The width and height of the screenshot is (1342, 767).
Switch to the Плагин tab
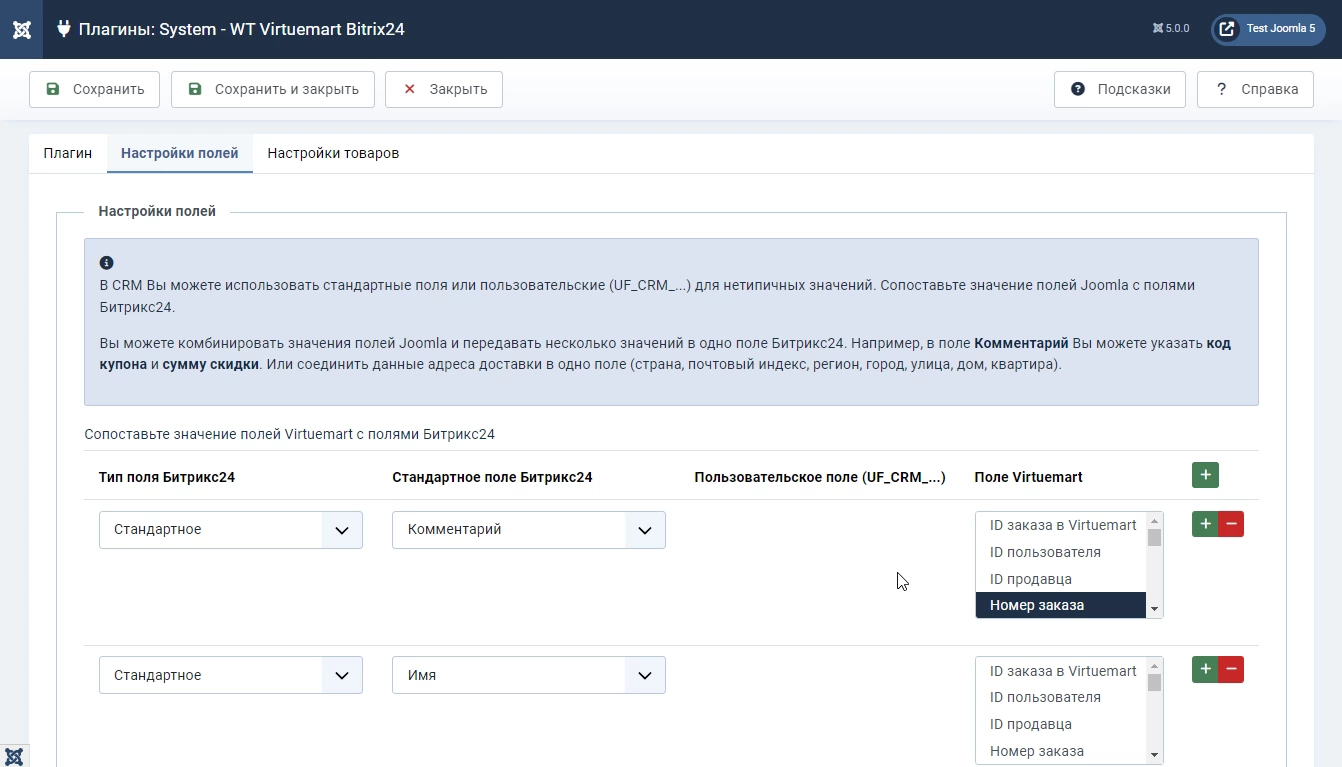(68, 153)
